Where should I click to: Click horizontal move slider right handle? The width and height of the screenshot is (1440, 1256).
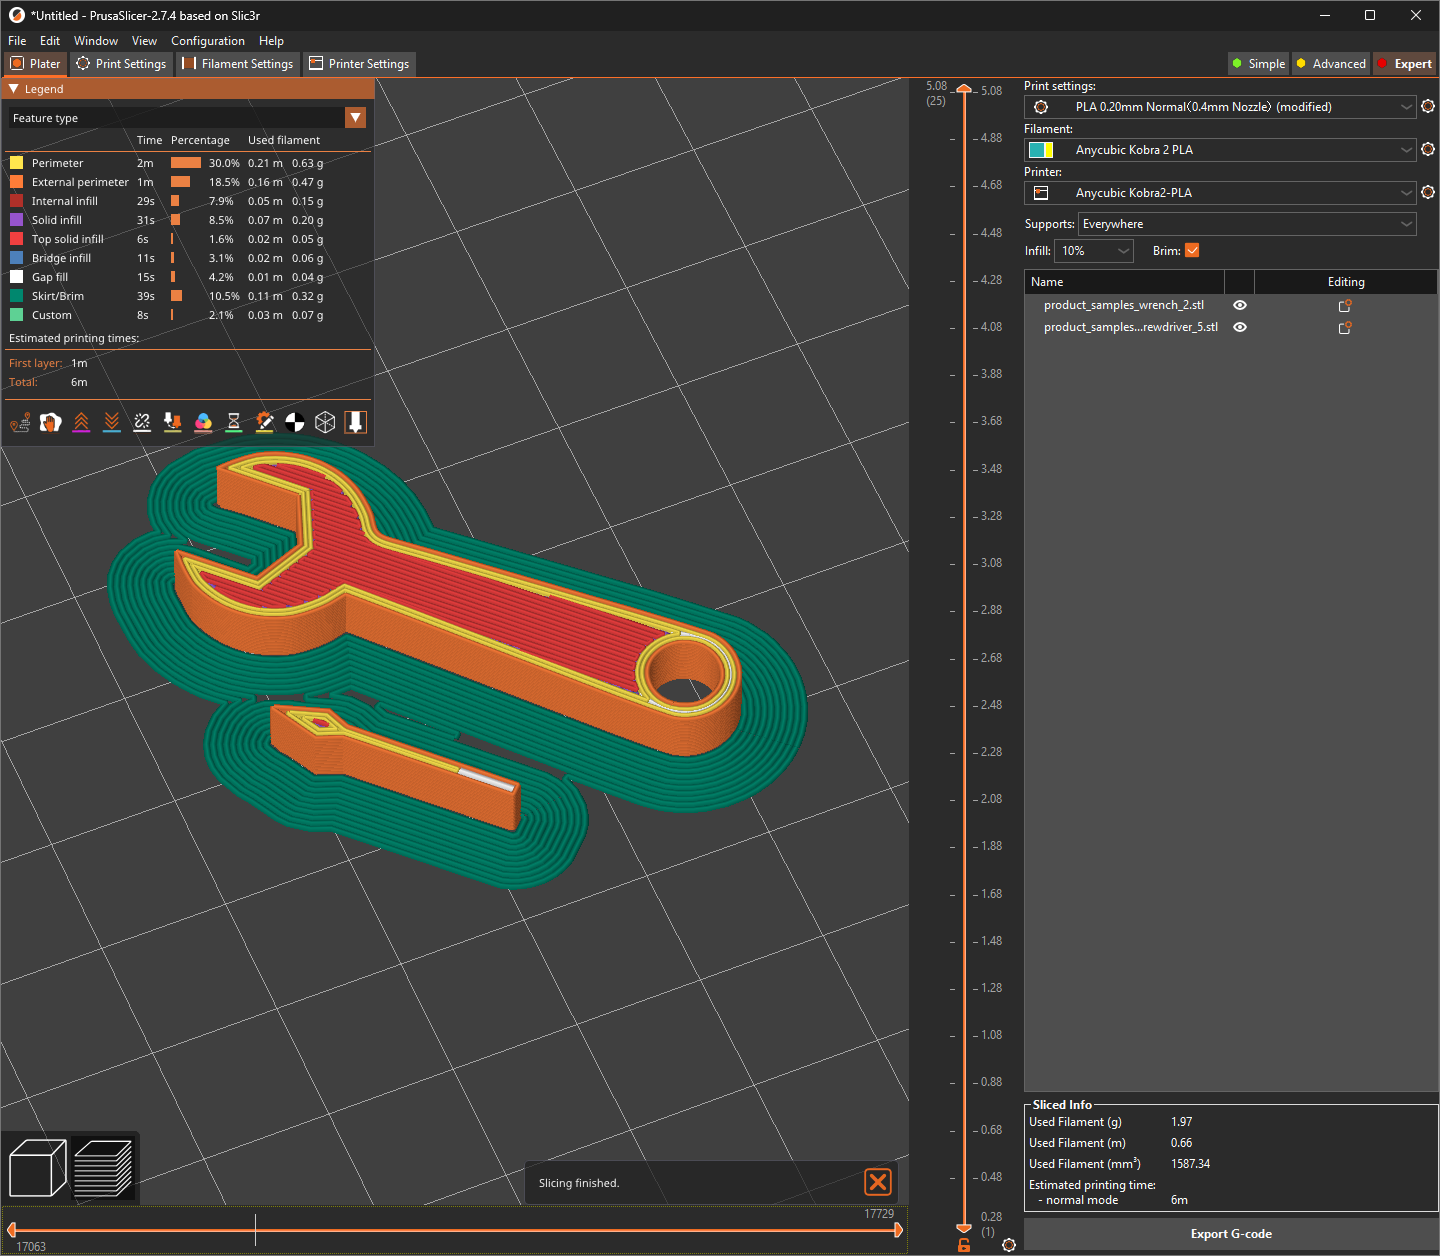point(898,1229)
